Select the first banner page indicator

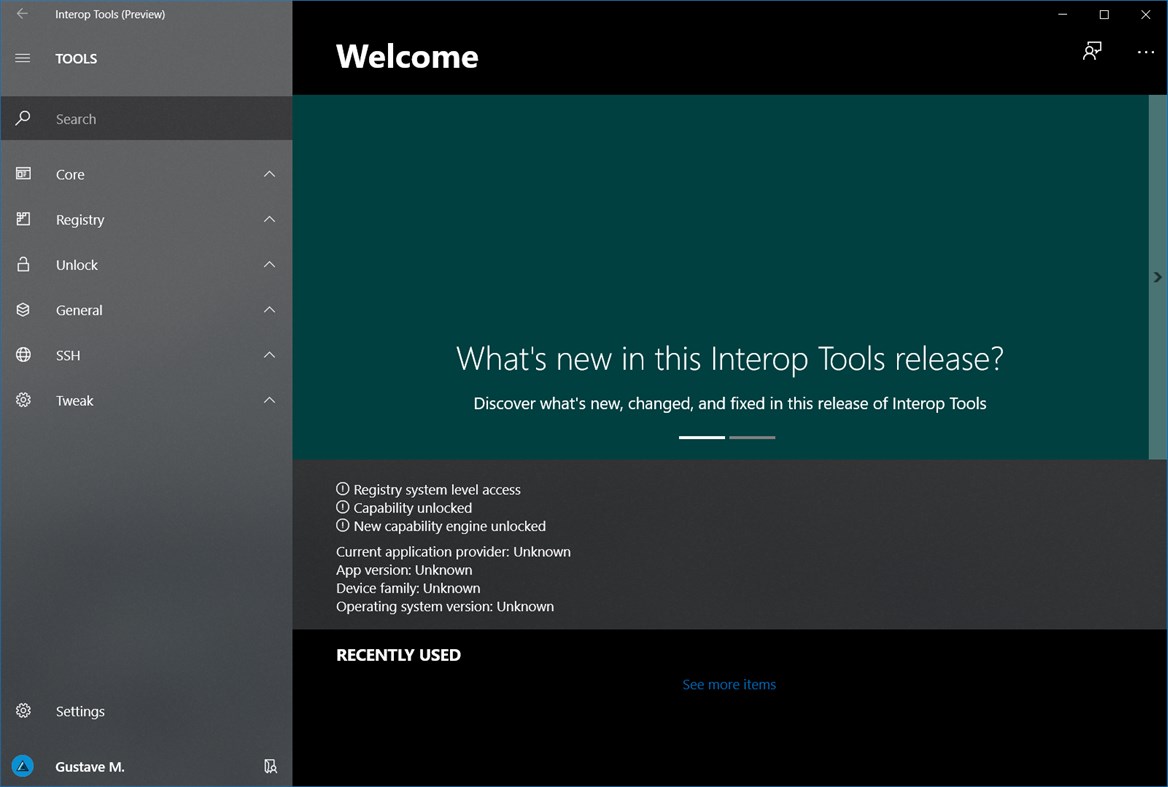tap(702, 437)
